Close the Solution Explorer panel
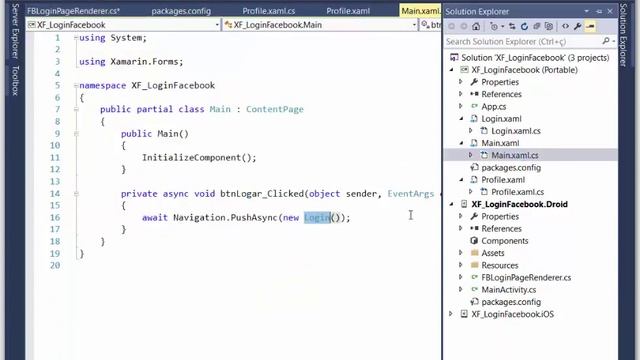 (x=610, y=11)
